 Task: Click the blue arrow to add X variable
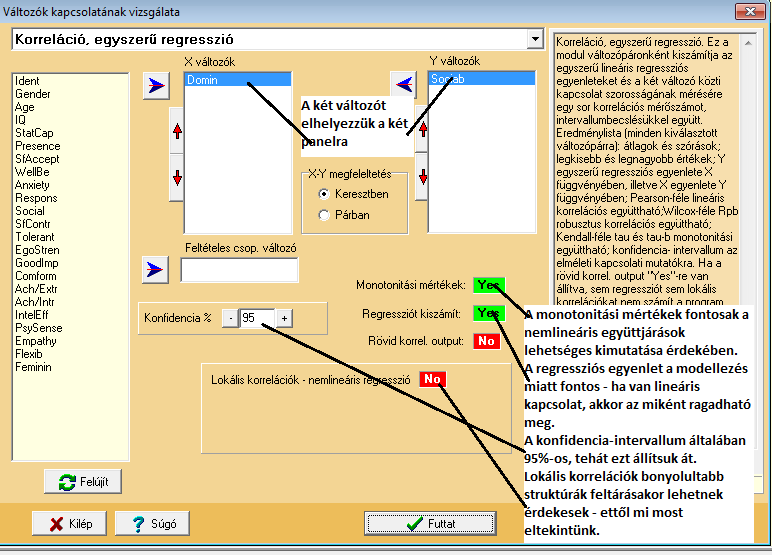pos(155,85)
